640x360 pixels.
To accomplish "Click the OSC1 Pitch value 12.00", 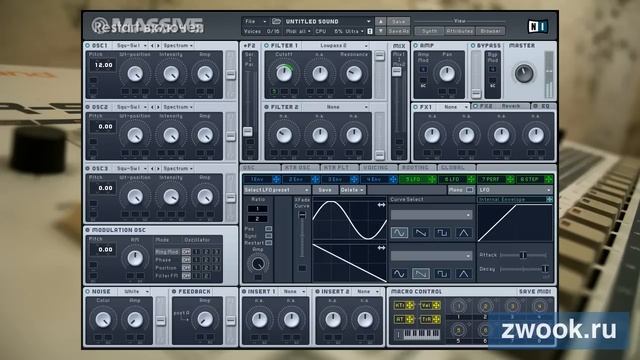I will click(104, 65).
